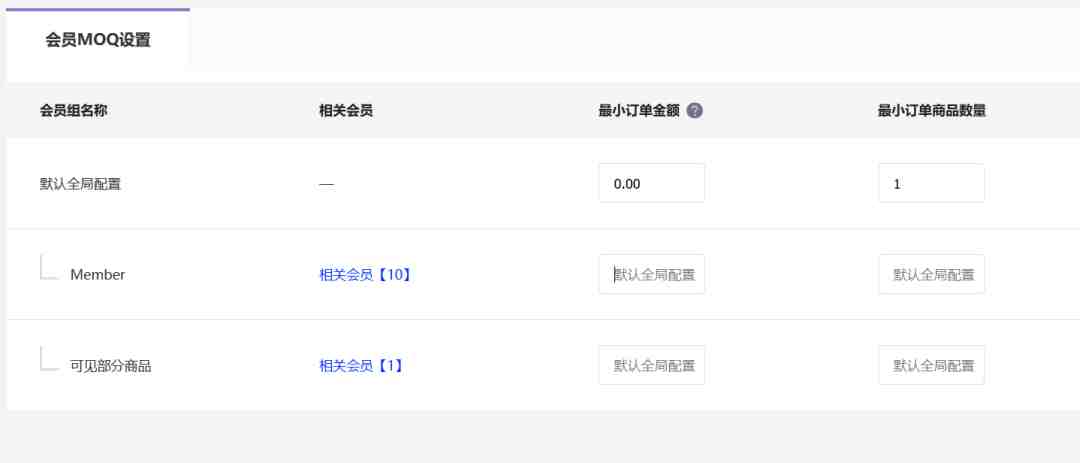Click the 最小订单金额 column header

[638, 111]
